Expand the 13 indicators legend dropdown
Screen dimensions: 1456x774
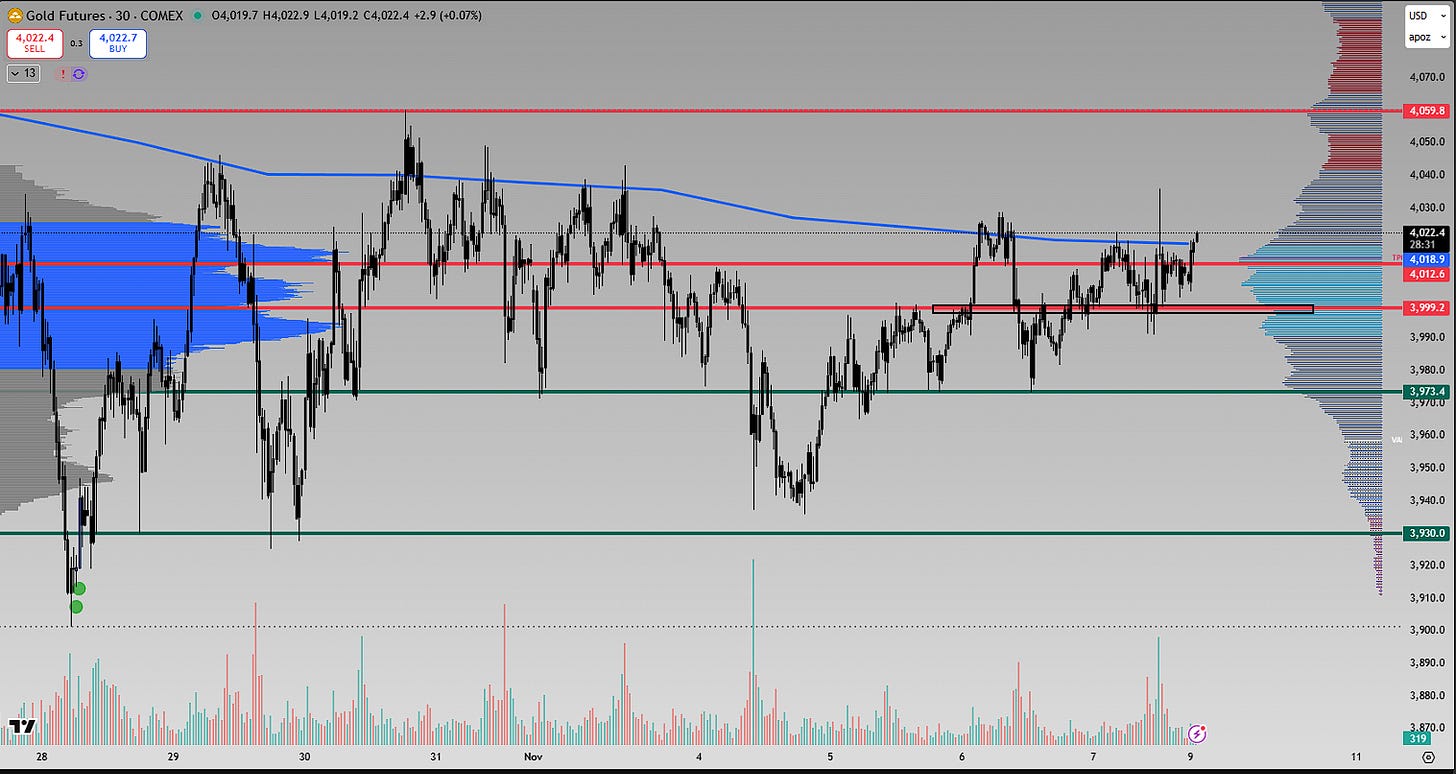(23, 73)
